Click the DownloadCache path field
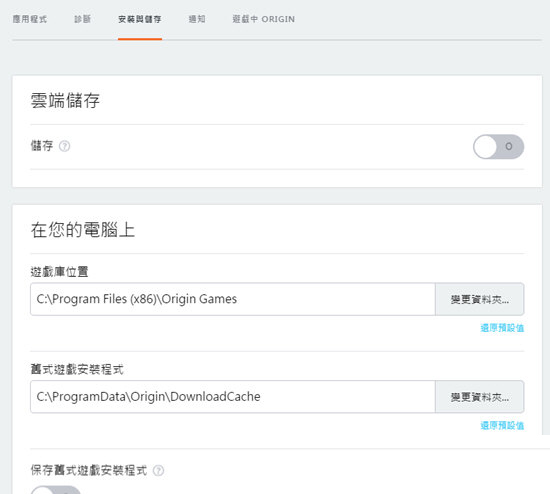 tap(233, 397)
